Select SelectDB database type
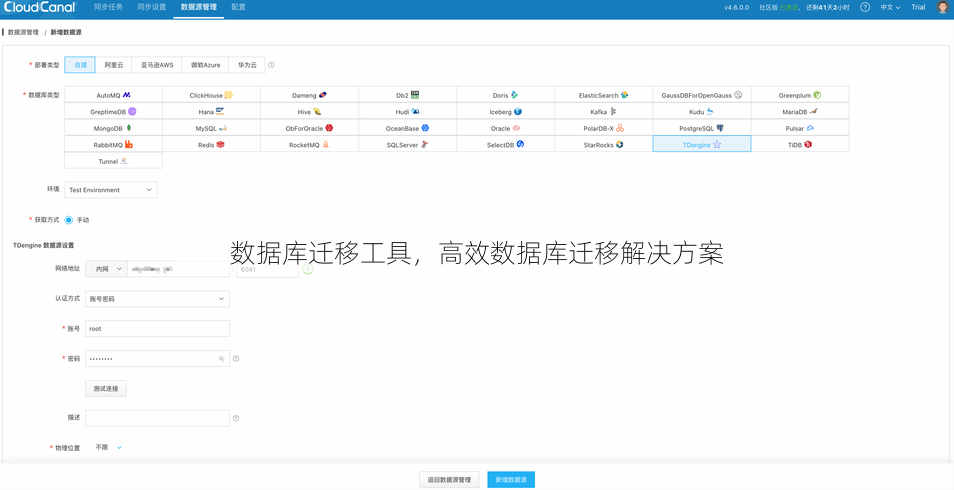954x490 pixels. pos(506,144)
